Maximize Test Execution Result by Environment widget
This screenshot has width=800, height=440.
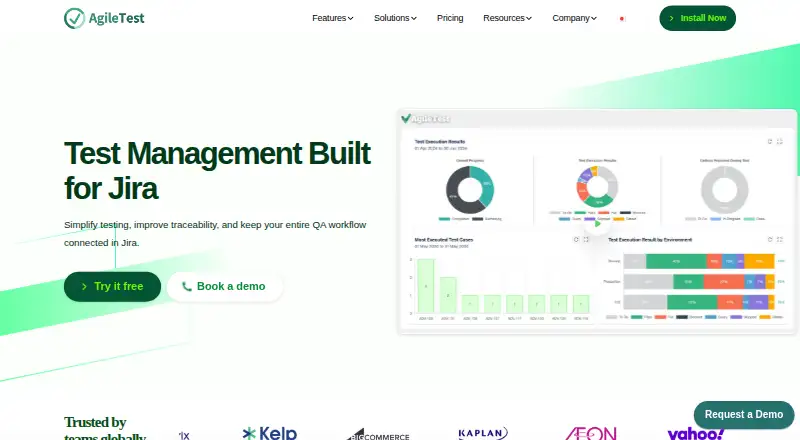(780, 239)
